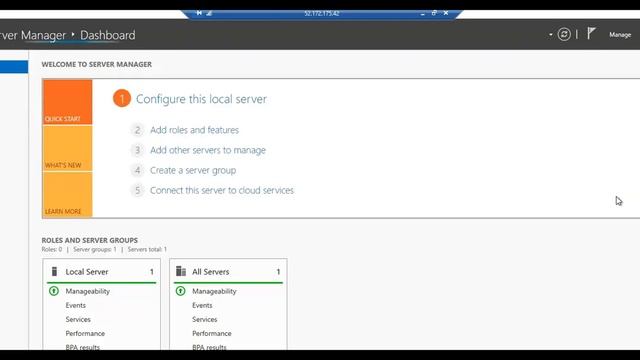The height and width of the screenshot is (360, 640).
Task: Click the Roles and Server Groups heading
Action: tap(89, 240)
